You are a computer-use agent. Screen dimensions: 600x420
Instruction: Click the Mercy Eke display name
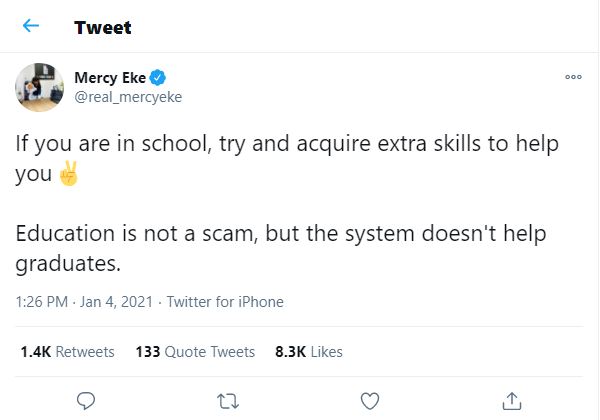110,78
